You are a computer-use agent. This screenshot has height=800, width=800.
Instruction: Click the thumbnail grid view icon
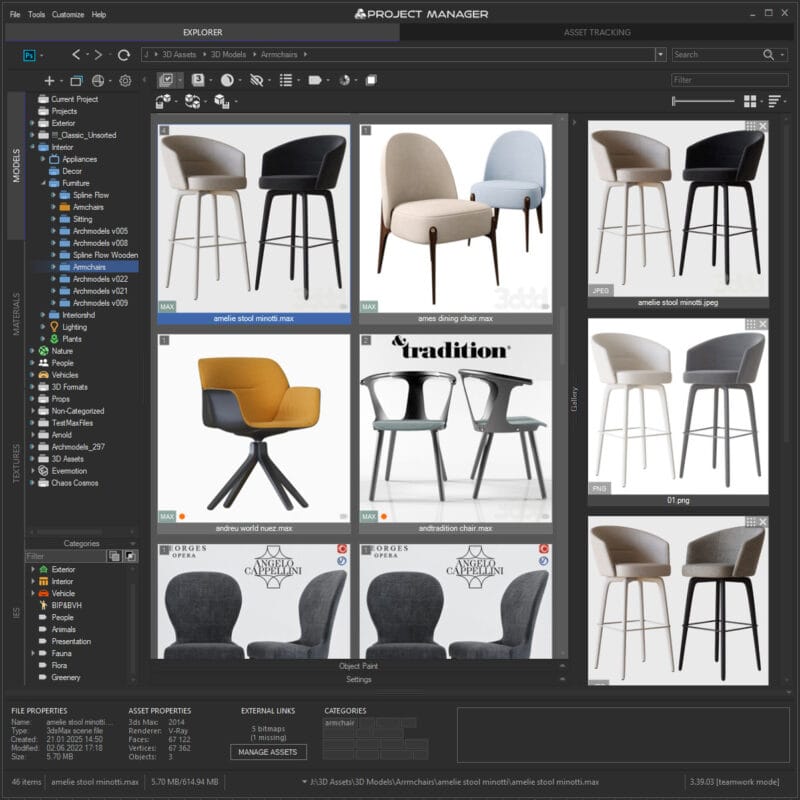pyautogui.click(x=750, y=102)
